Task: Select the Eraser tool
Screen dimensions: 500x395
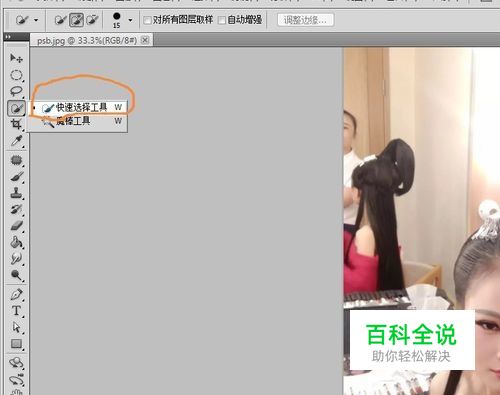Action: click(16, 226)
